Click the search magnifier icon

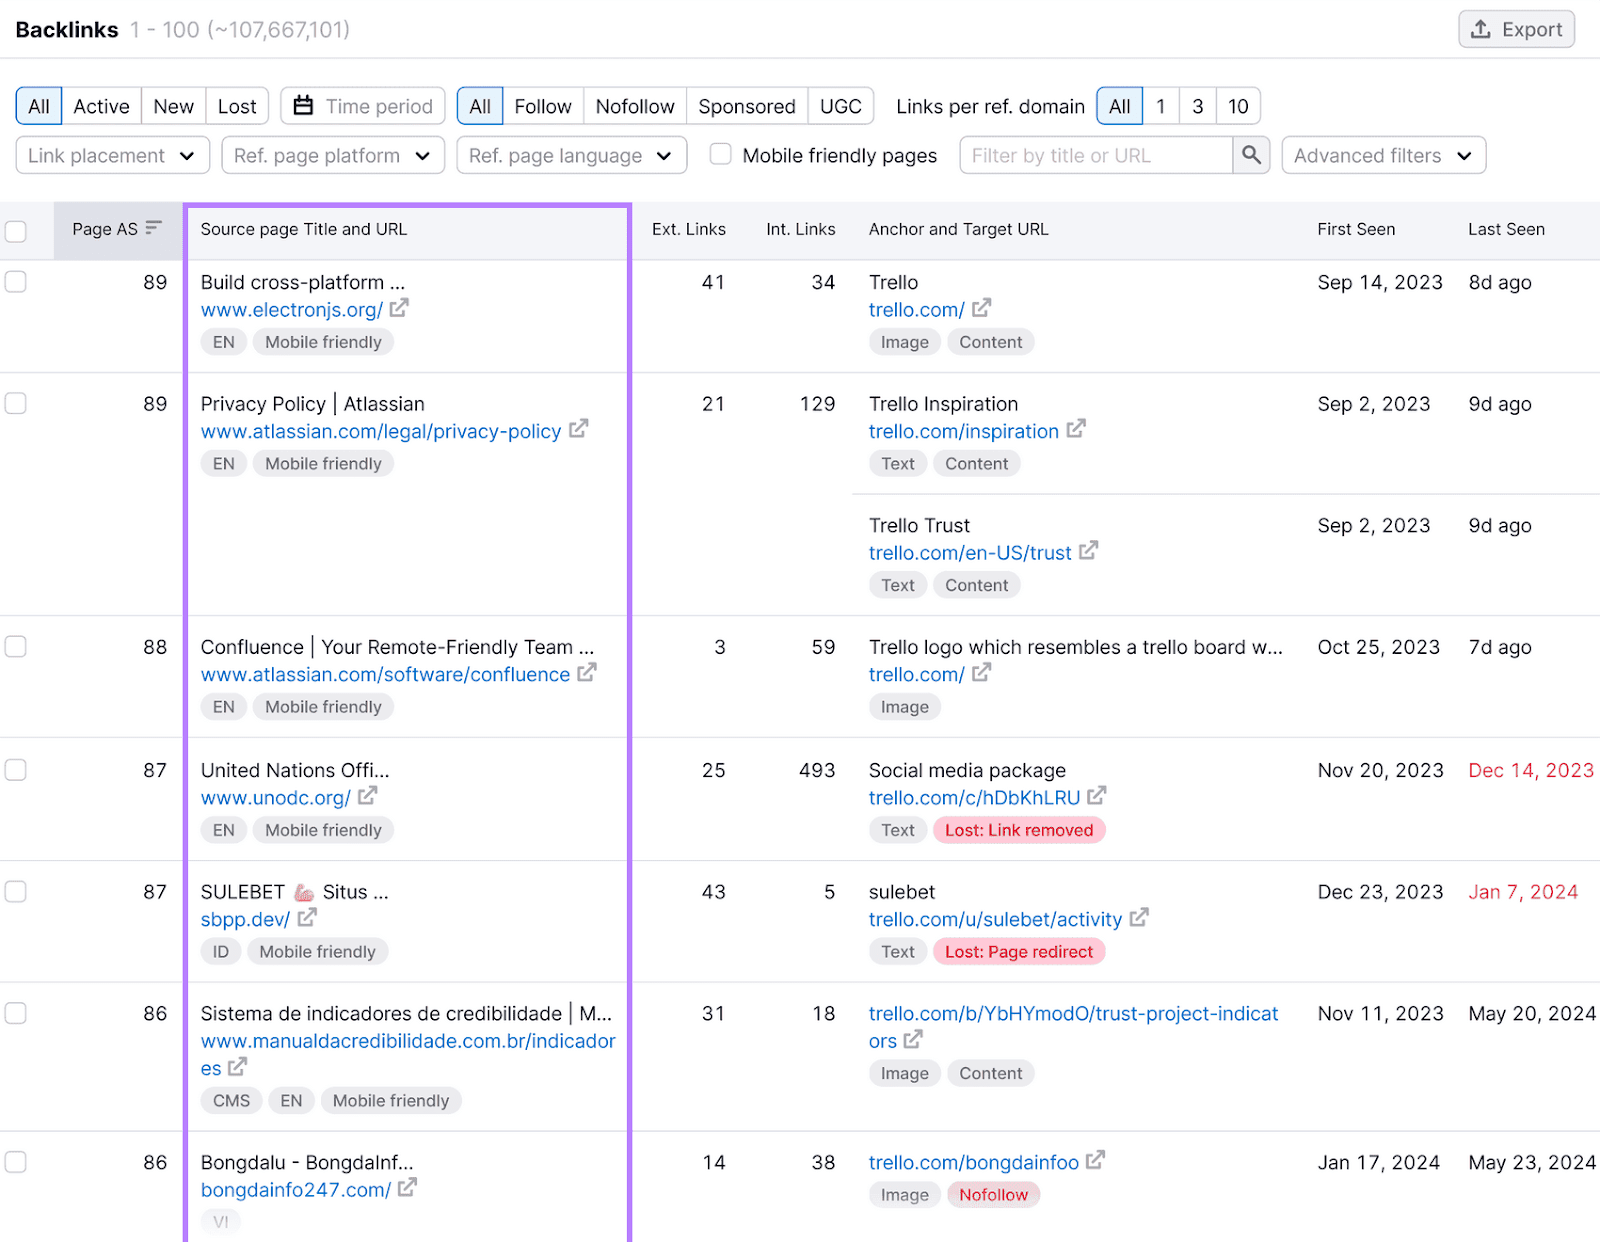[1250, 155]
